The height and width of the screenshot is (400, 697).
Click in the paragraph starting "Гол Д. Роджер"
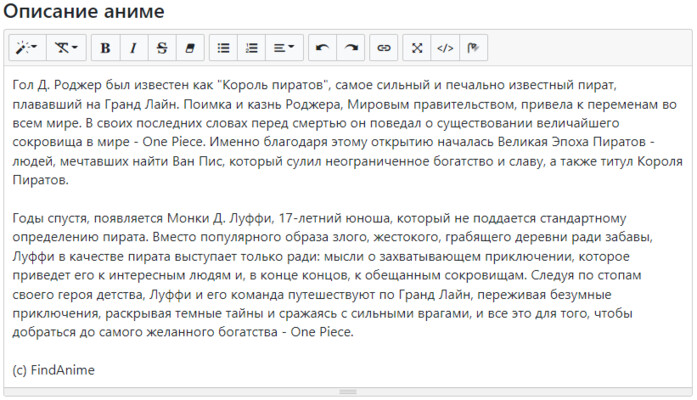pyautogui.click(x=347, y=132)
